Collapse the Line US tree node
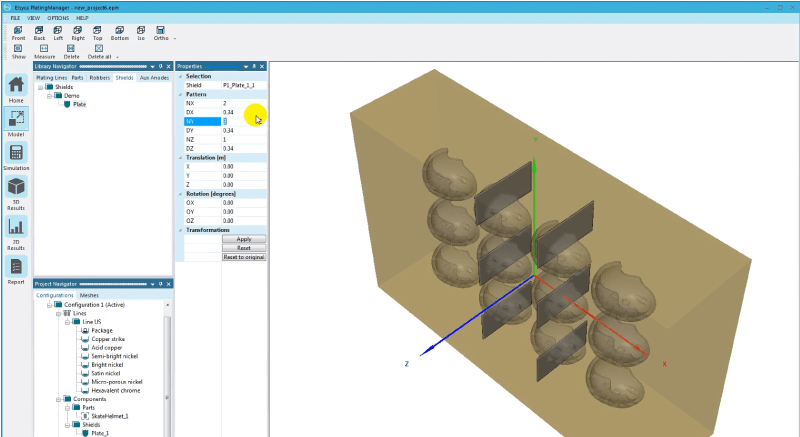Viewport: 800px width, 437px height. [67, 321]
